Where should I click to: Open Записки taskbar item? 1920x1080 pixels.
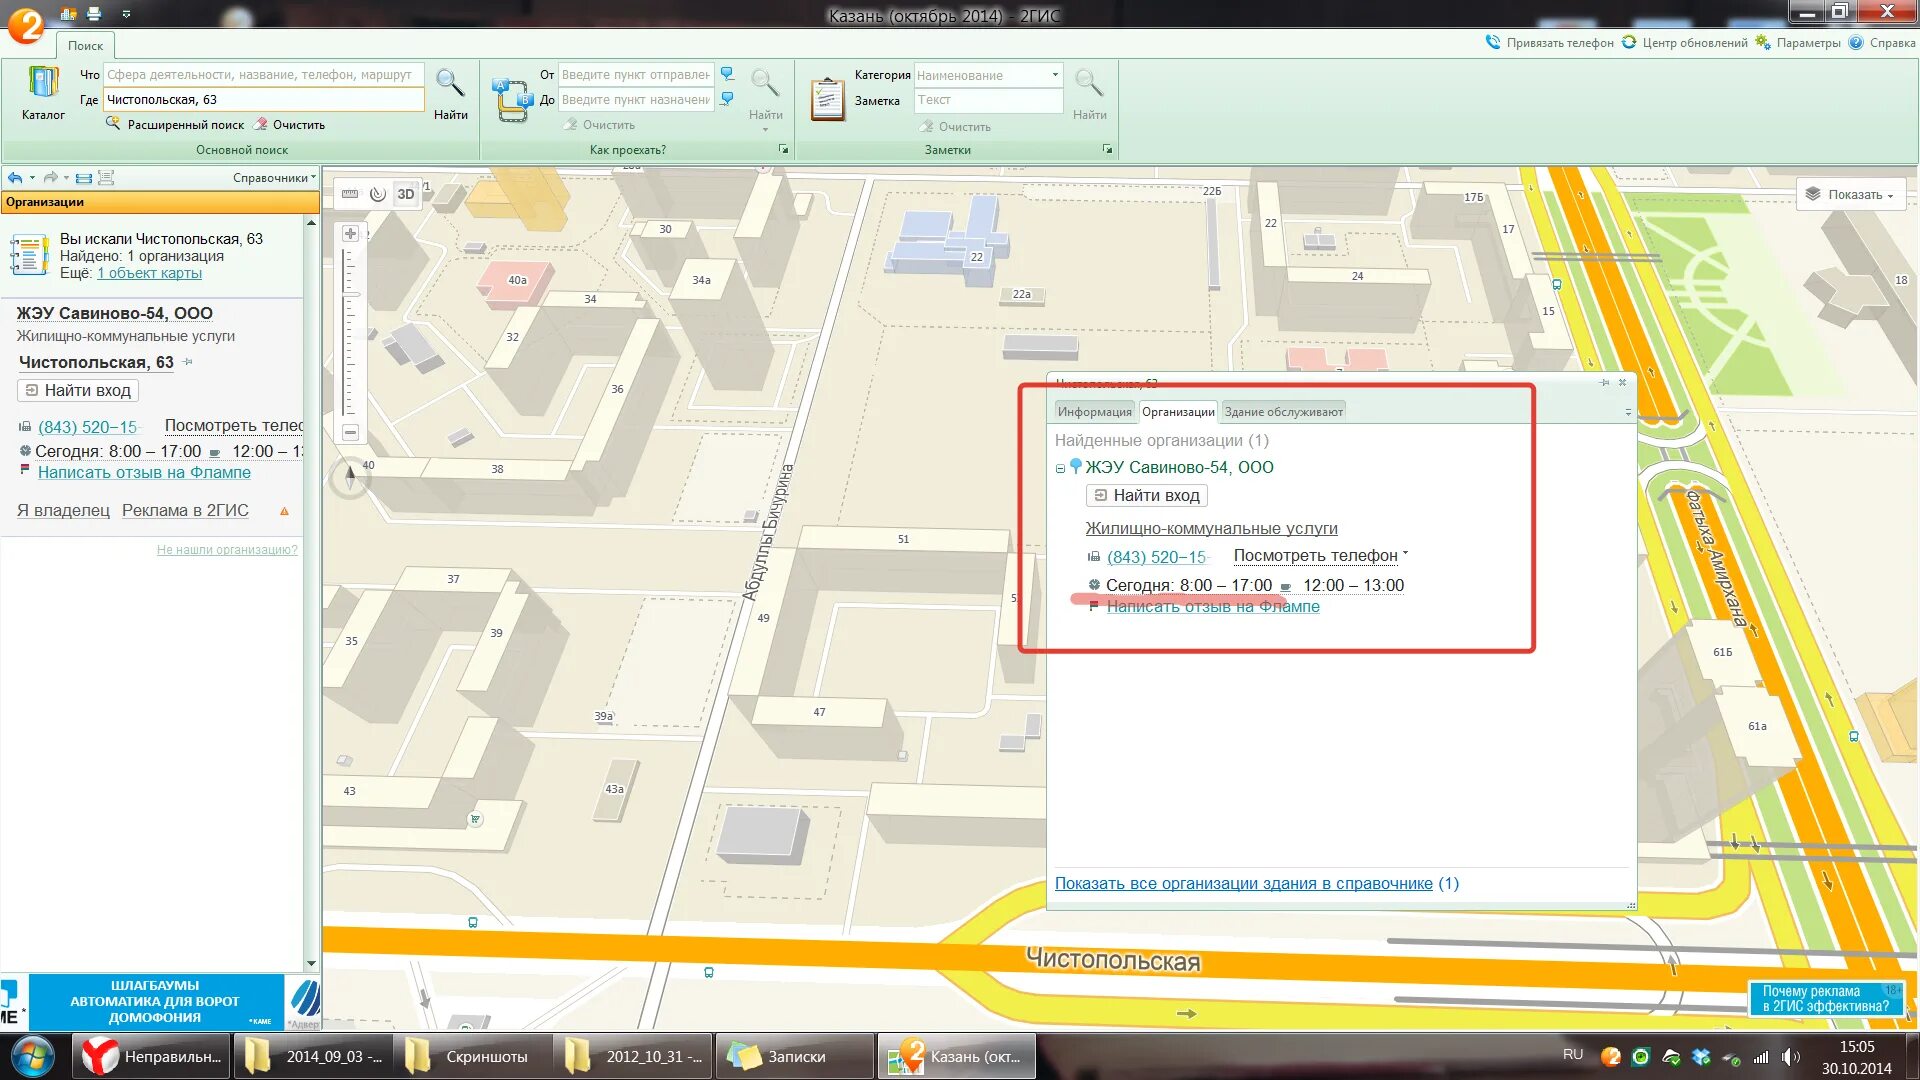[x=795, y=1056]
